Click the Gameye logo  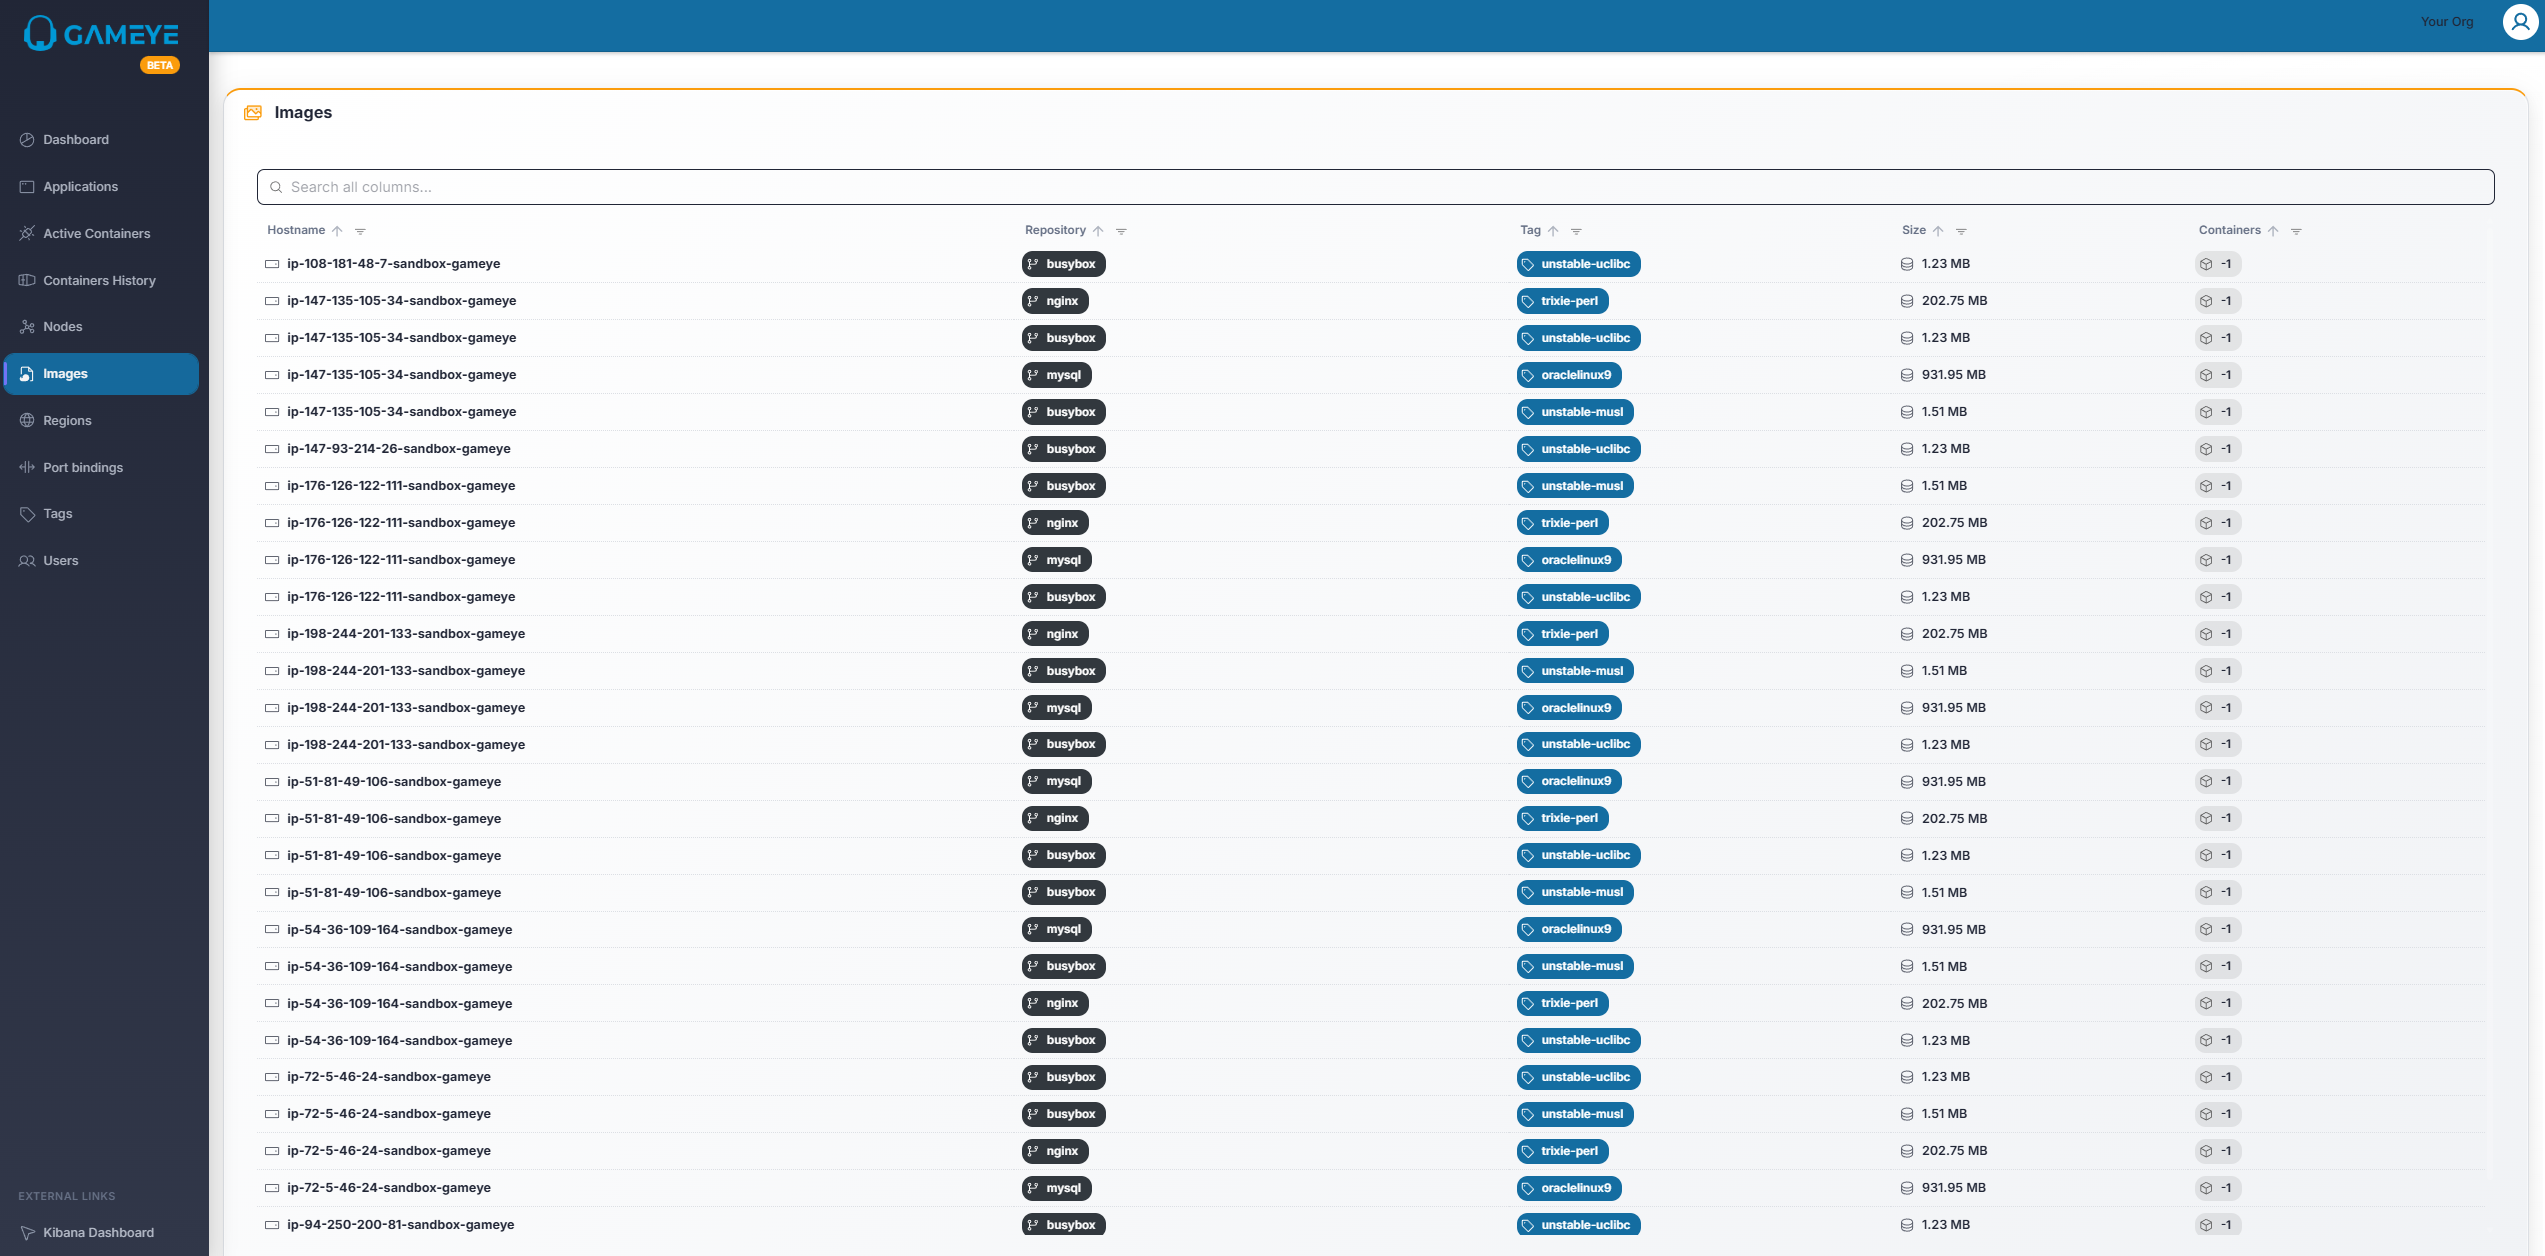(101, 34)
